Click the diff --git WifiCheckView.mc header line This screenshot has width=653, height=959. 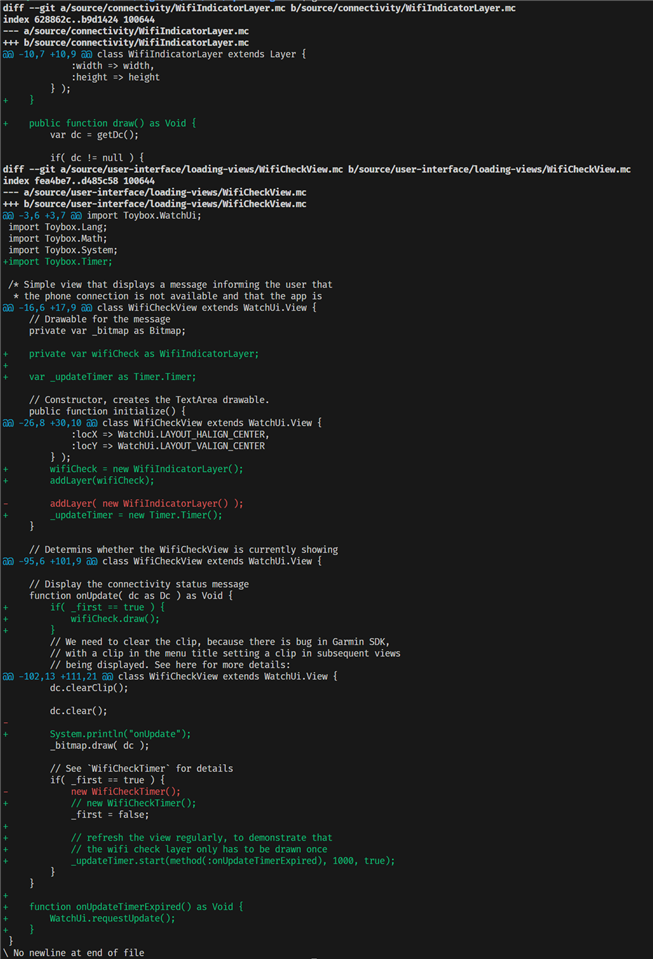tap(316, 169)
